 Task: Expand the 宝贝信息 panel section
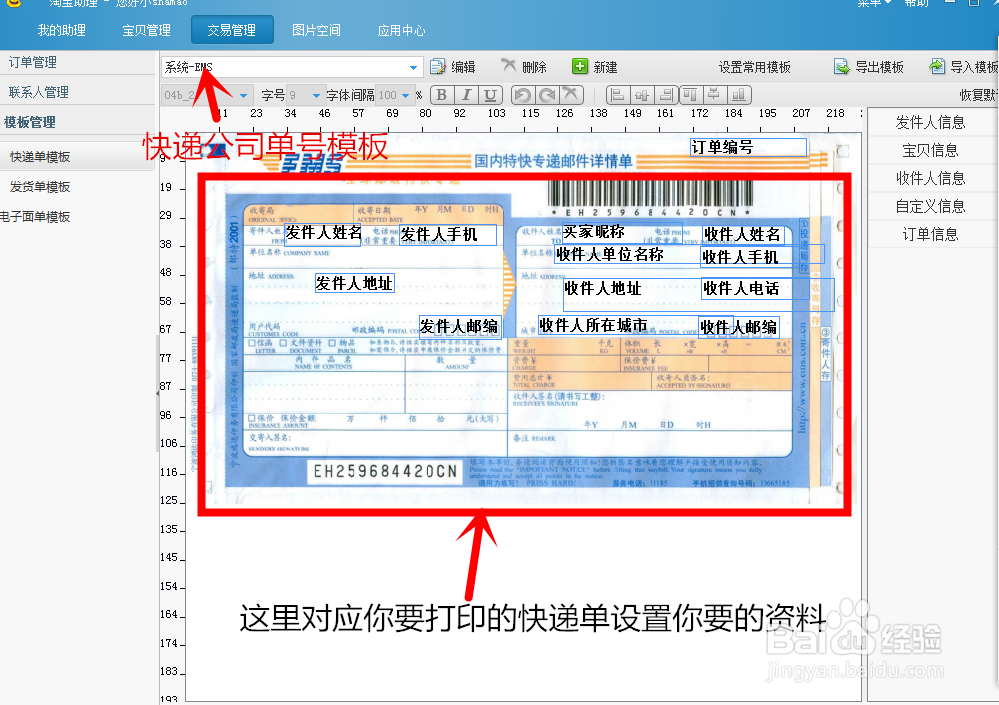(x=930, y=150)
